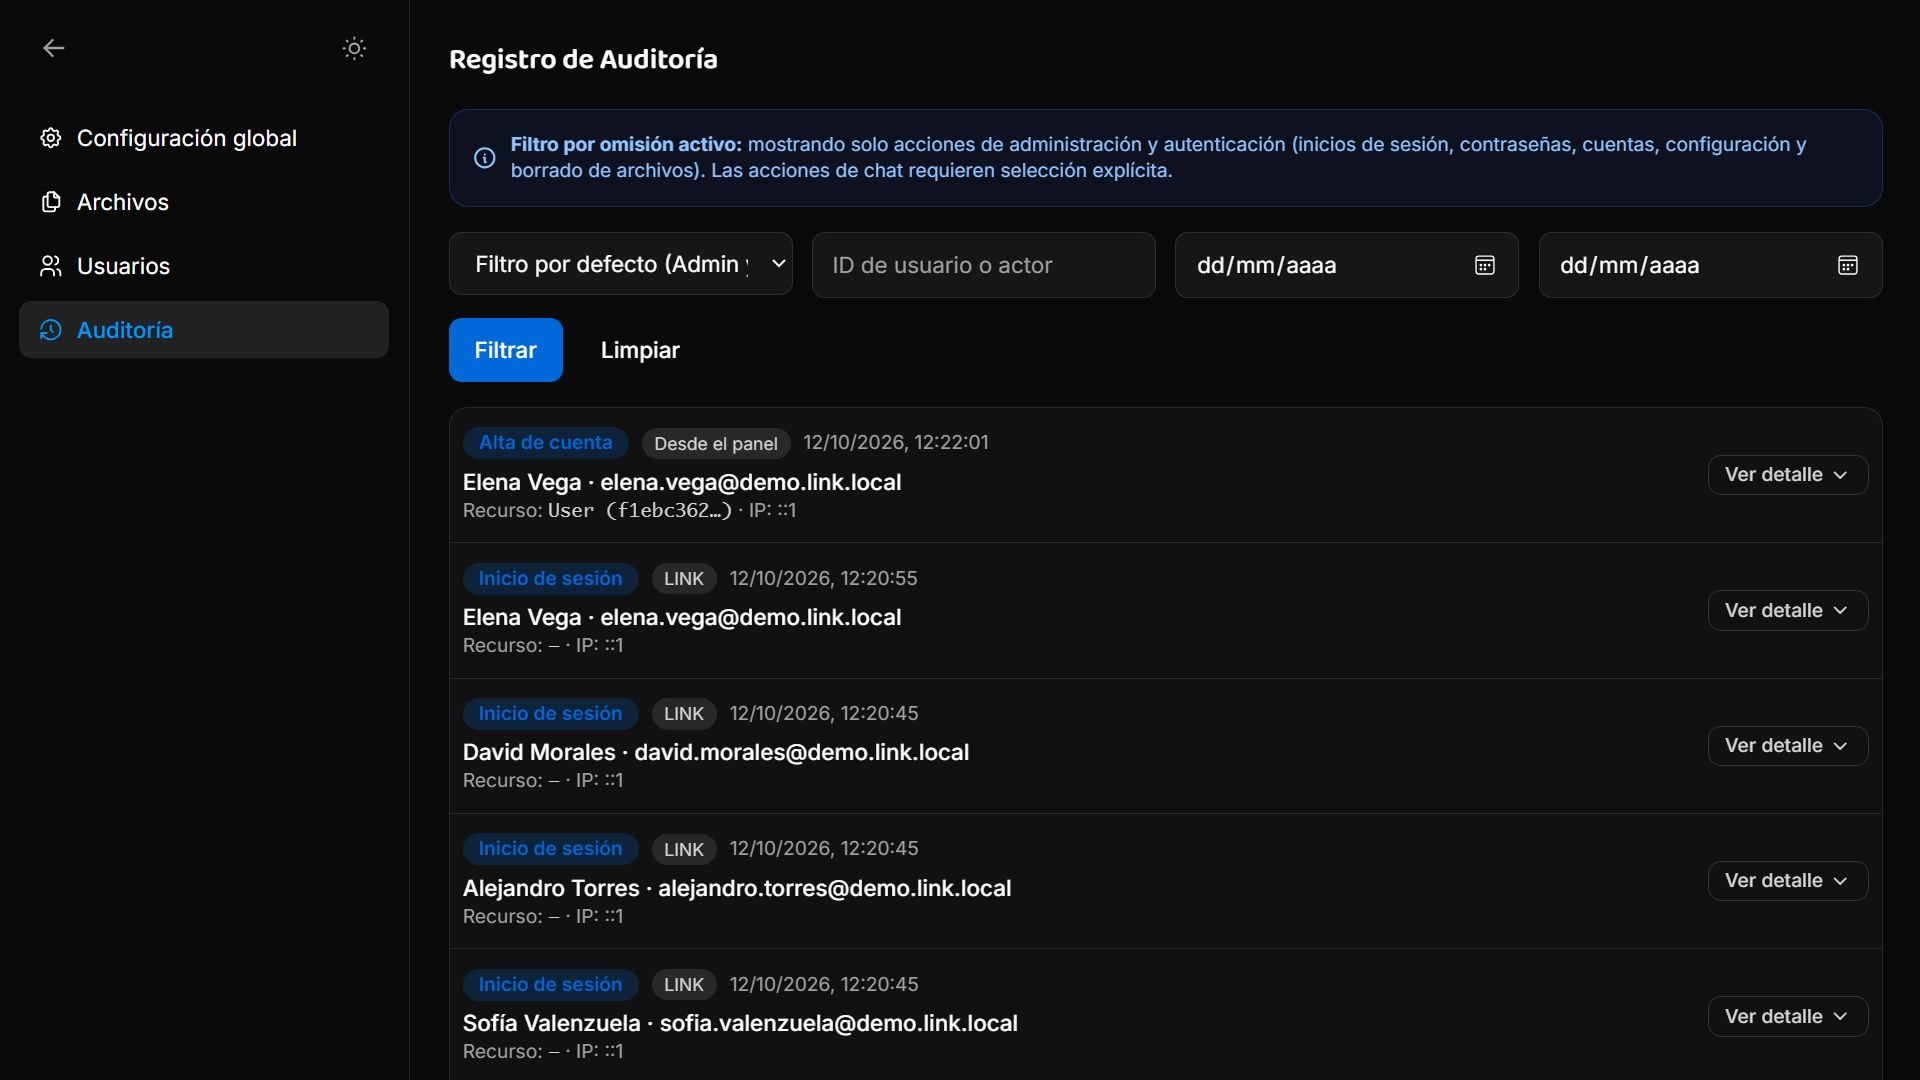
Task: Open calendar picker of second date field
Action: click(x=1848, y=265)
